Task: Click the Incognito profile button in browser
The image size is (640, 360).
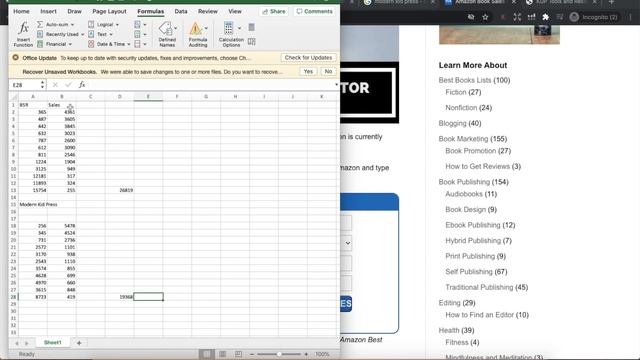Action: pyautogui.click(x=593, y=17)
